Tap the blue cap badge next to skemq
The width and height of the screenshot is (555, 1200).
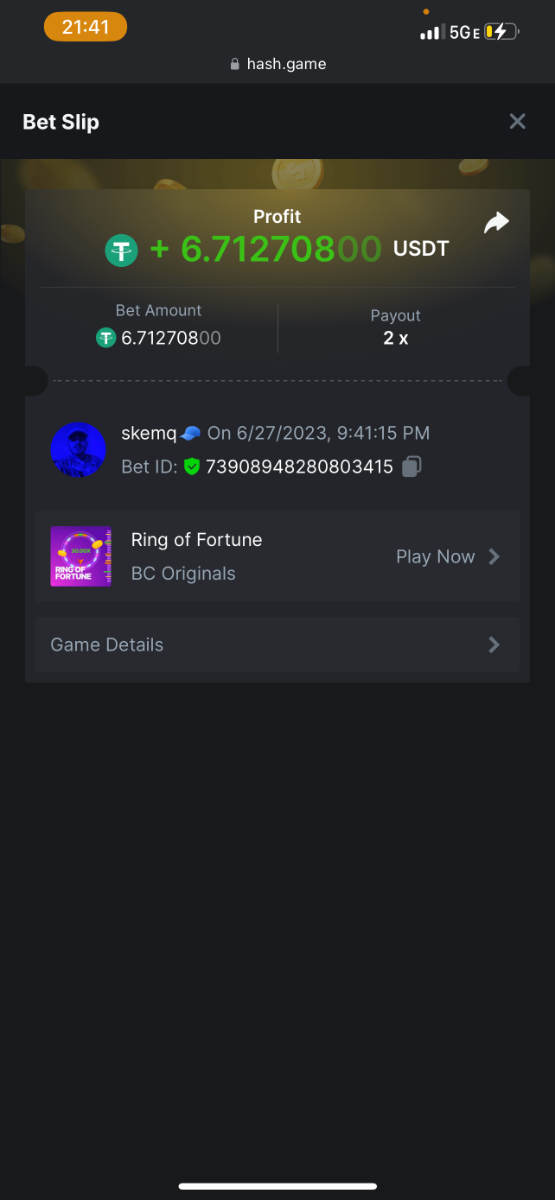point(191,433)
